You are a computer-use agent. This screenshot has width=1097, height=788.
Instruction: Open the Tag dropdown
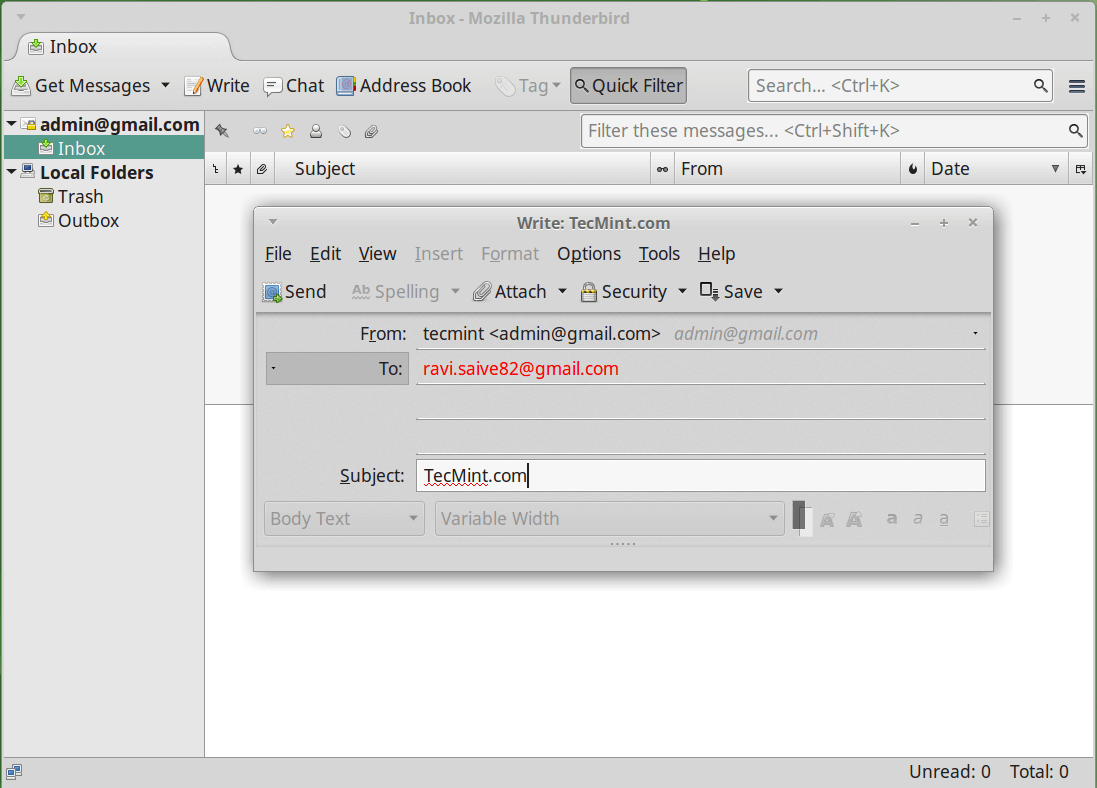click(x=528, y=85)
